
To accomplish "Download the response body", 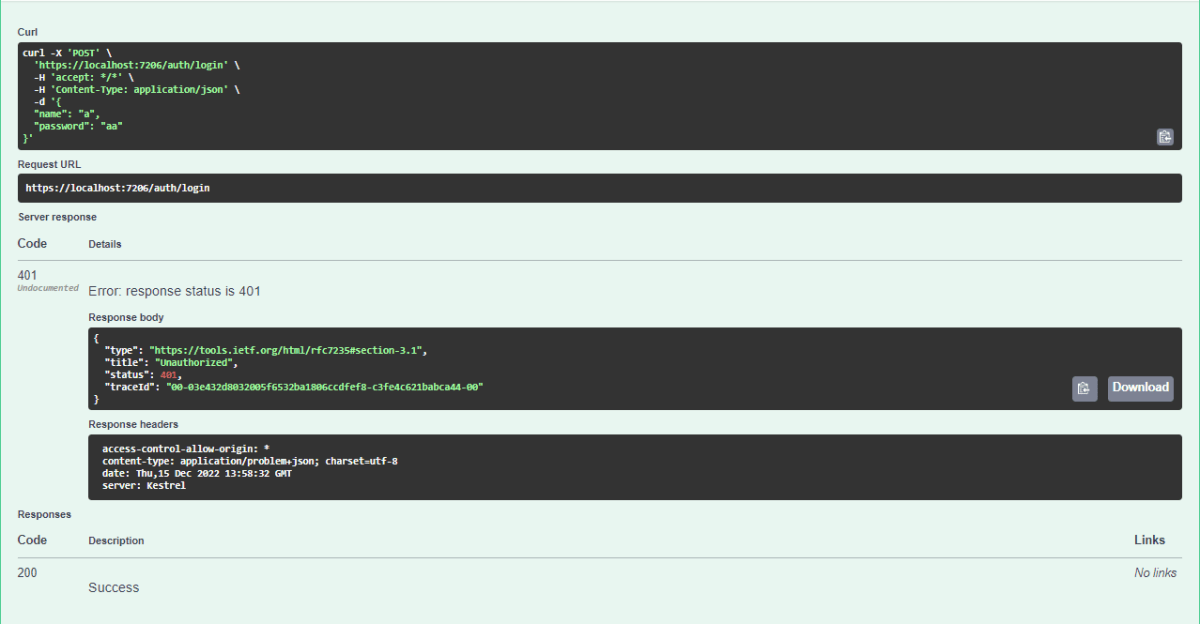I will (1140, 388).
